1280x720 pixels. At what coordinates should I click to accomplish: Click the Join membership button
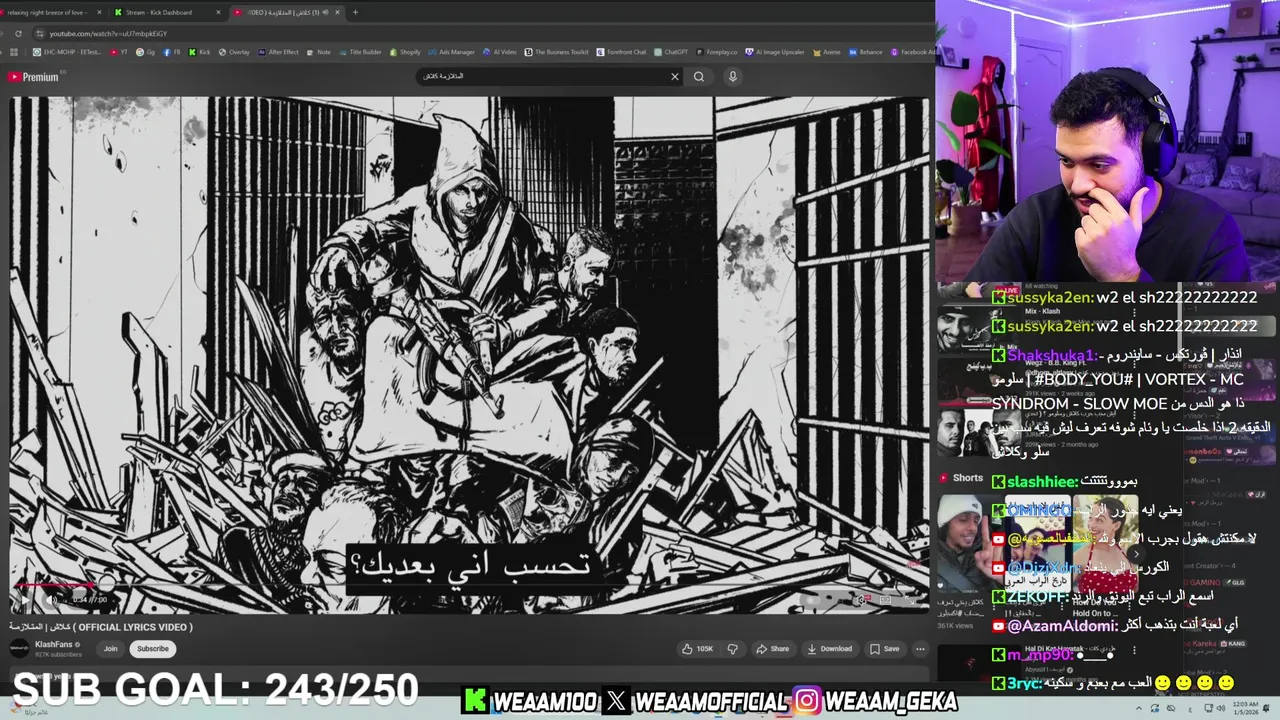click(x=110, y=648)
